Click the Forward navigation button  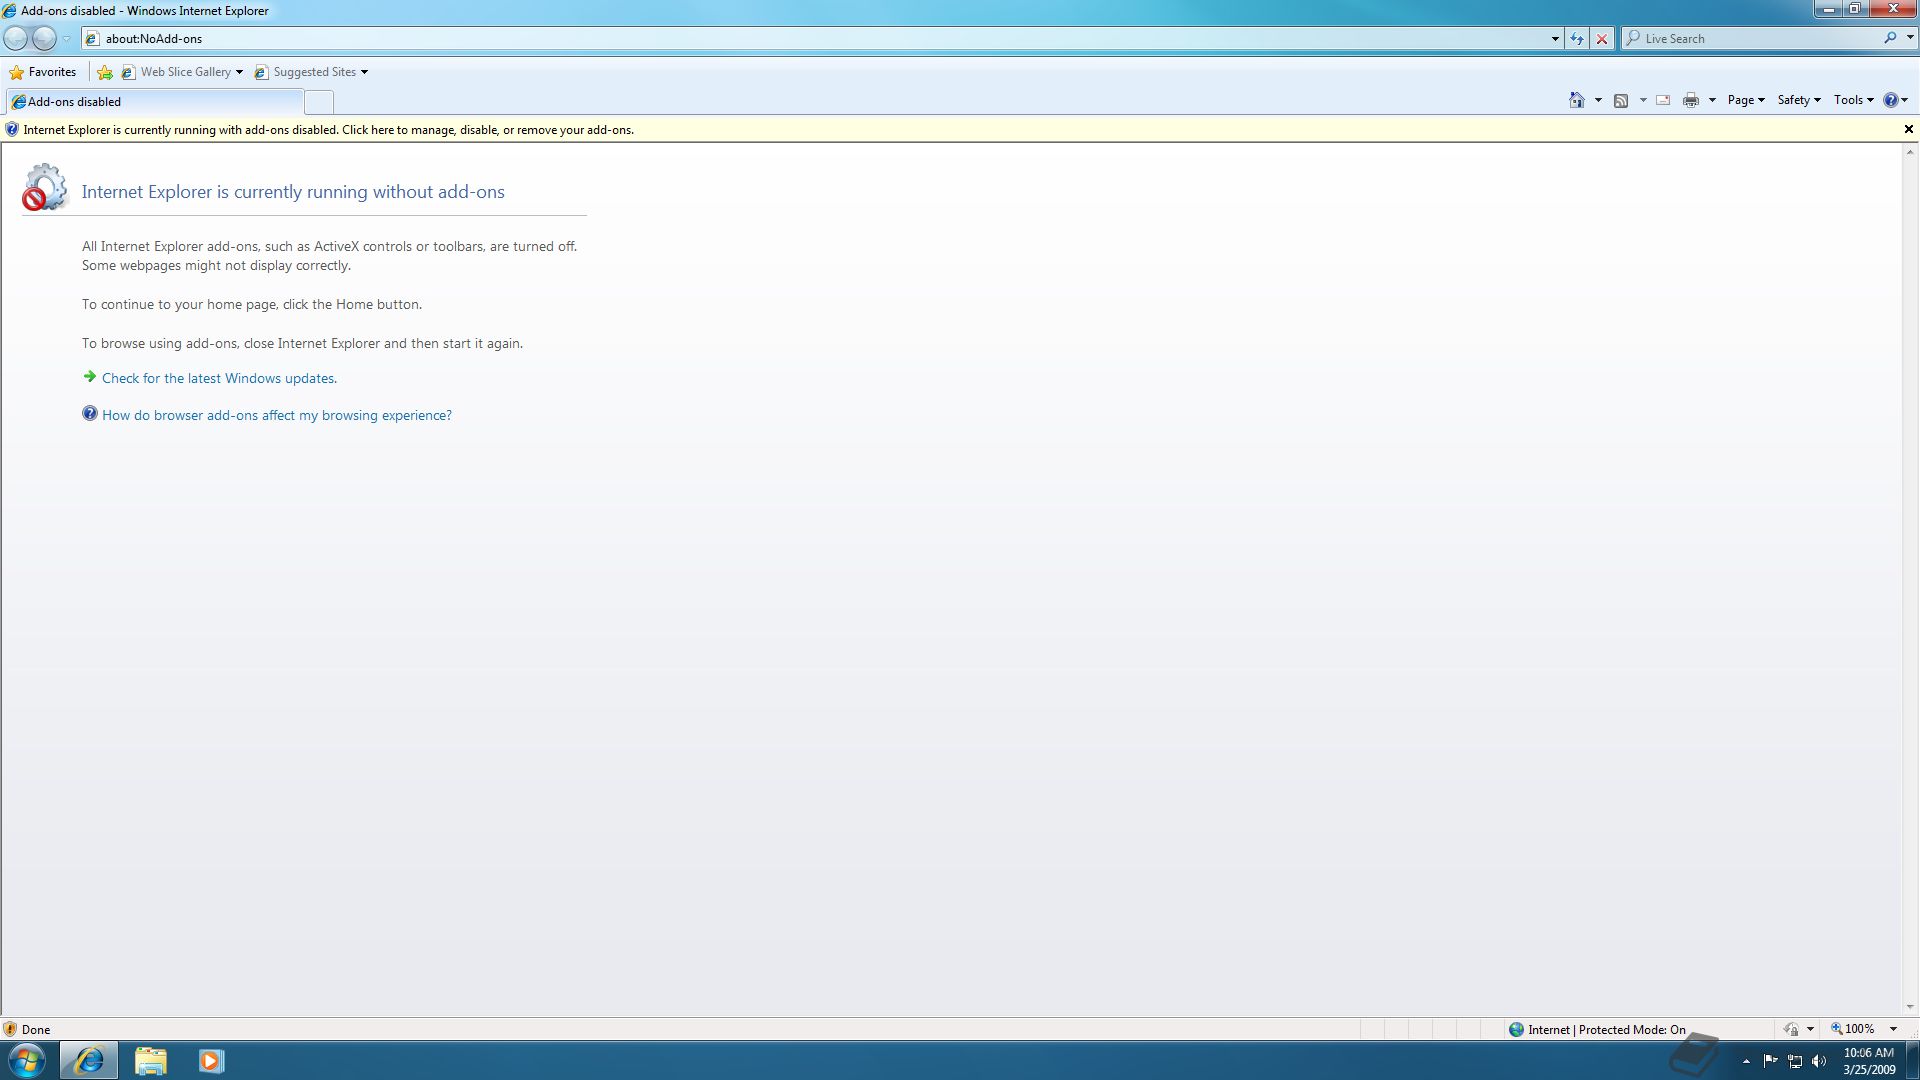pyautogui.click(x=44, y=38)
